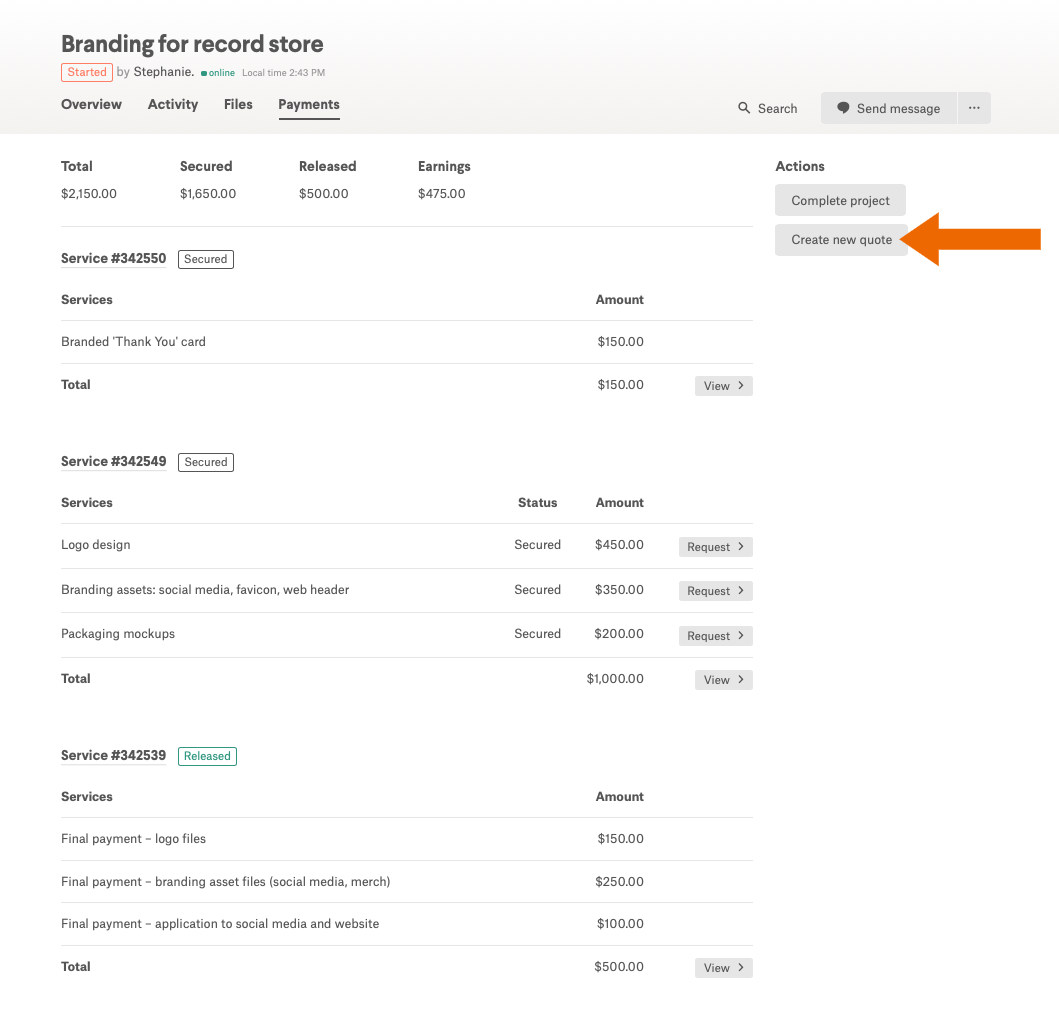
Task: Open Service #342550 link
Action: 113,258
